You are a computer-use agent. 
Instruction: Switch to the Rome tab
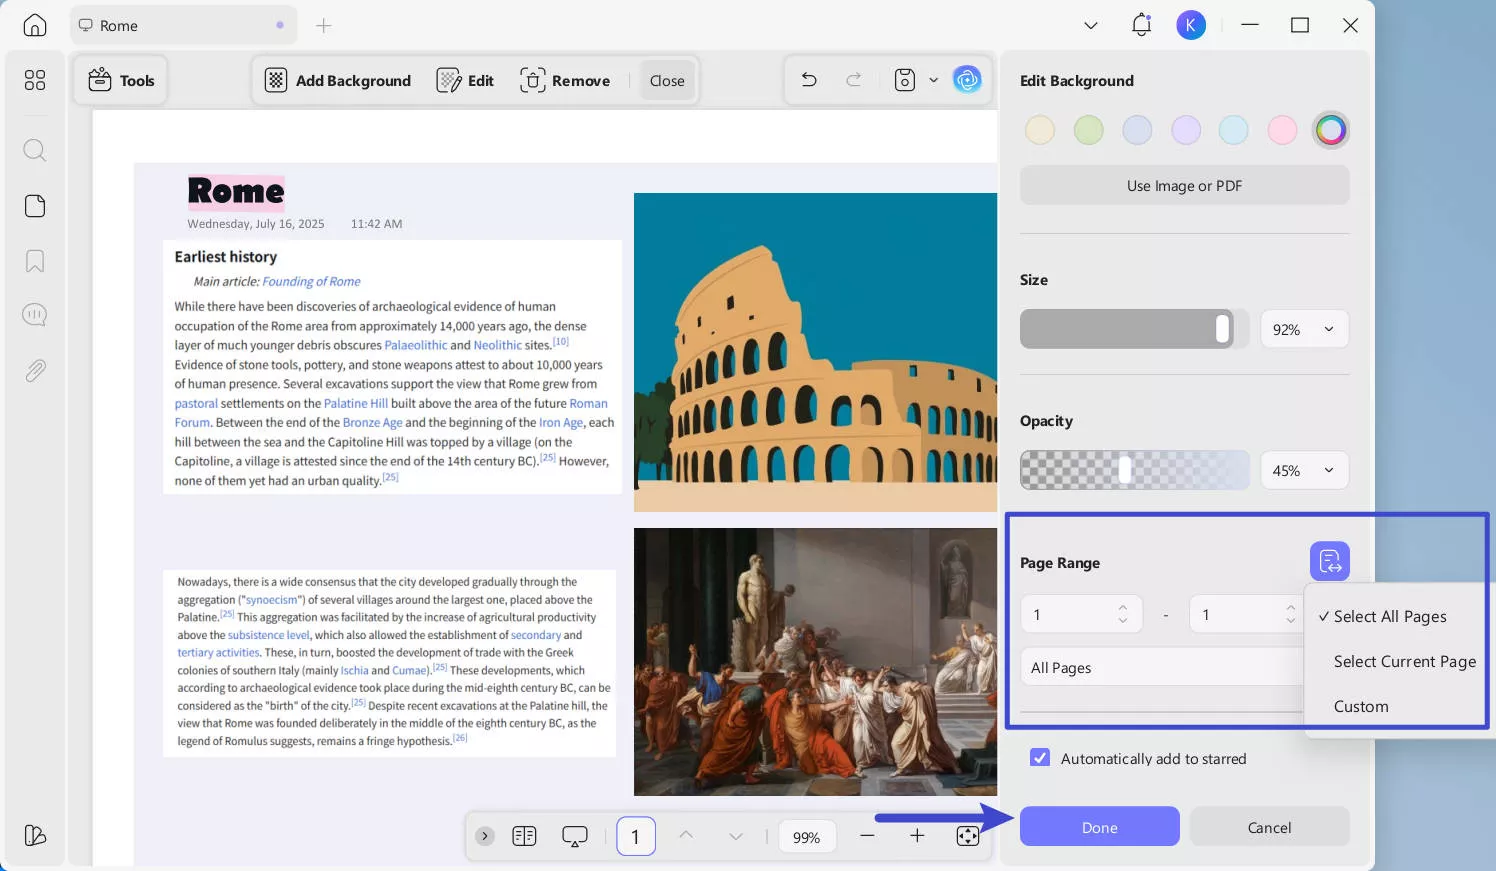tap(184, 25)
